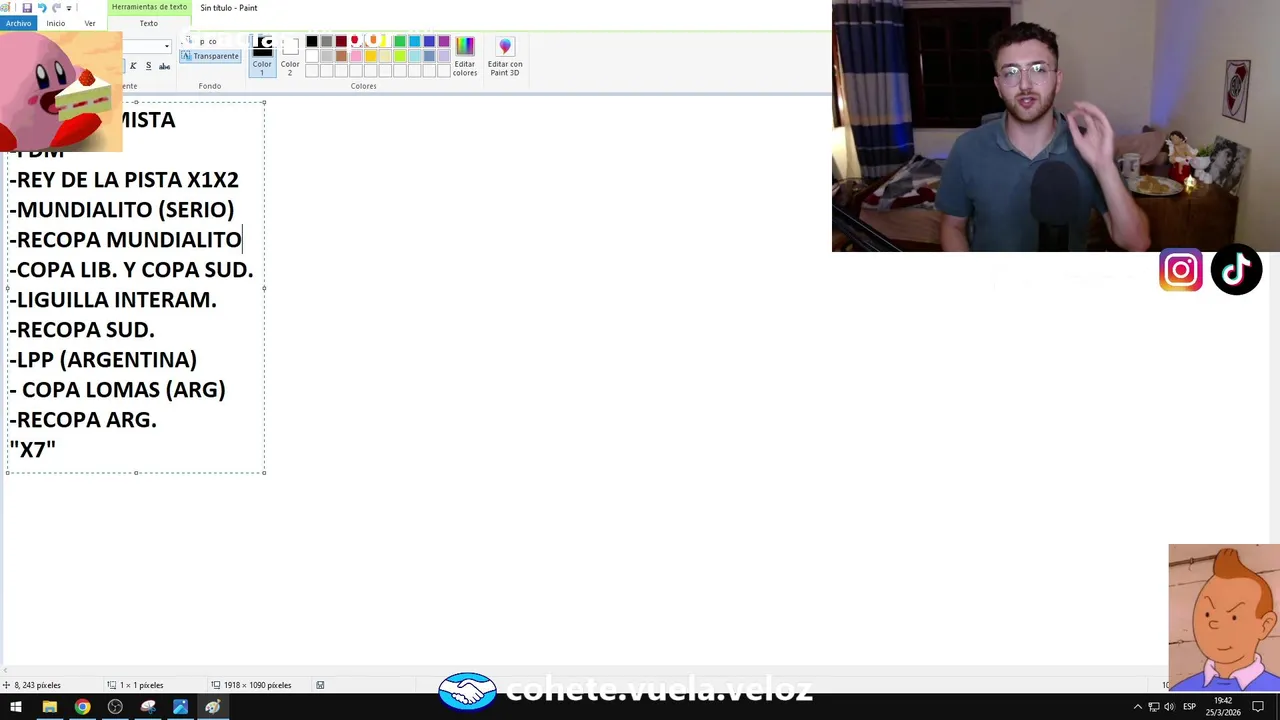
Task: Open the Archivo menu
Action: (18, 23)
